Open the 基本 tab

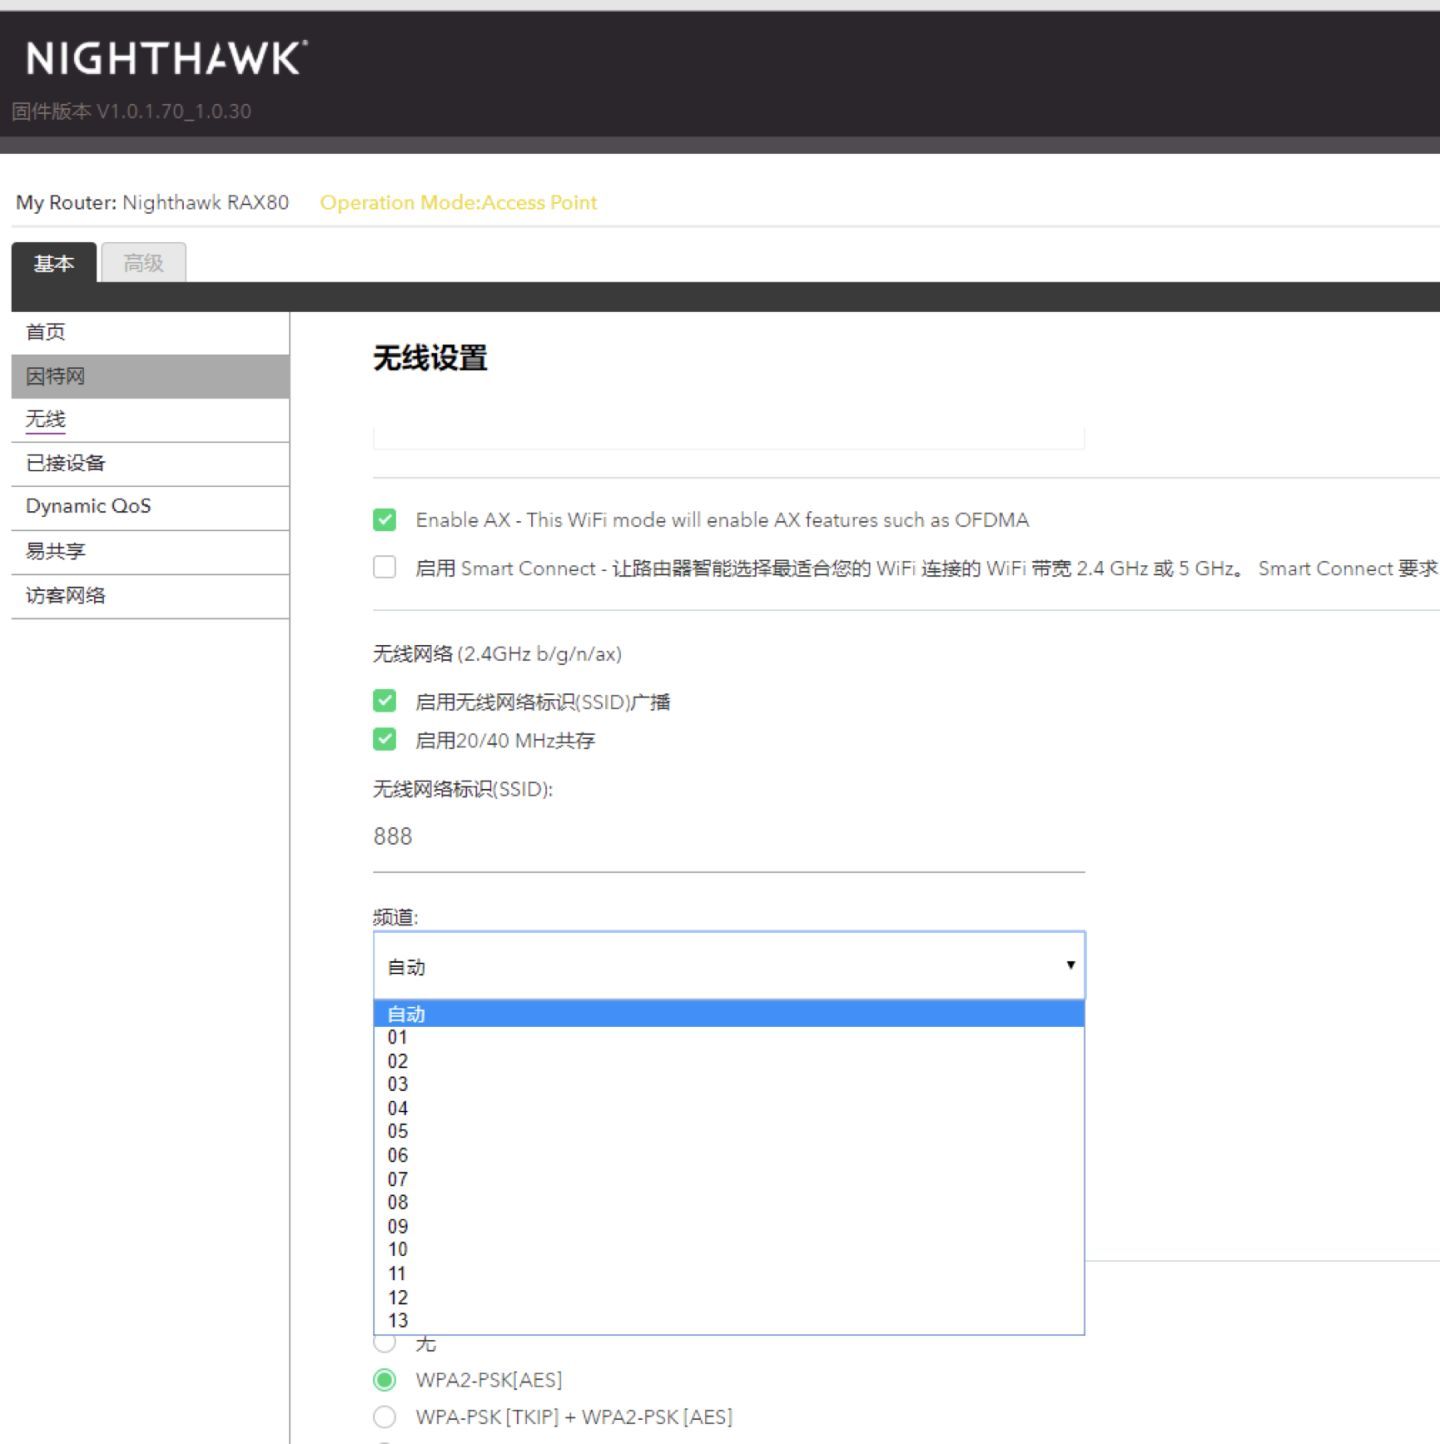54,263
